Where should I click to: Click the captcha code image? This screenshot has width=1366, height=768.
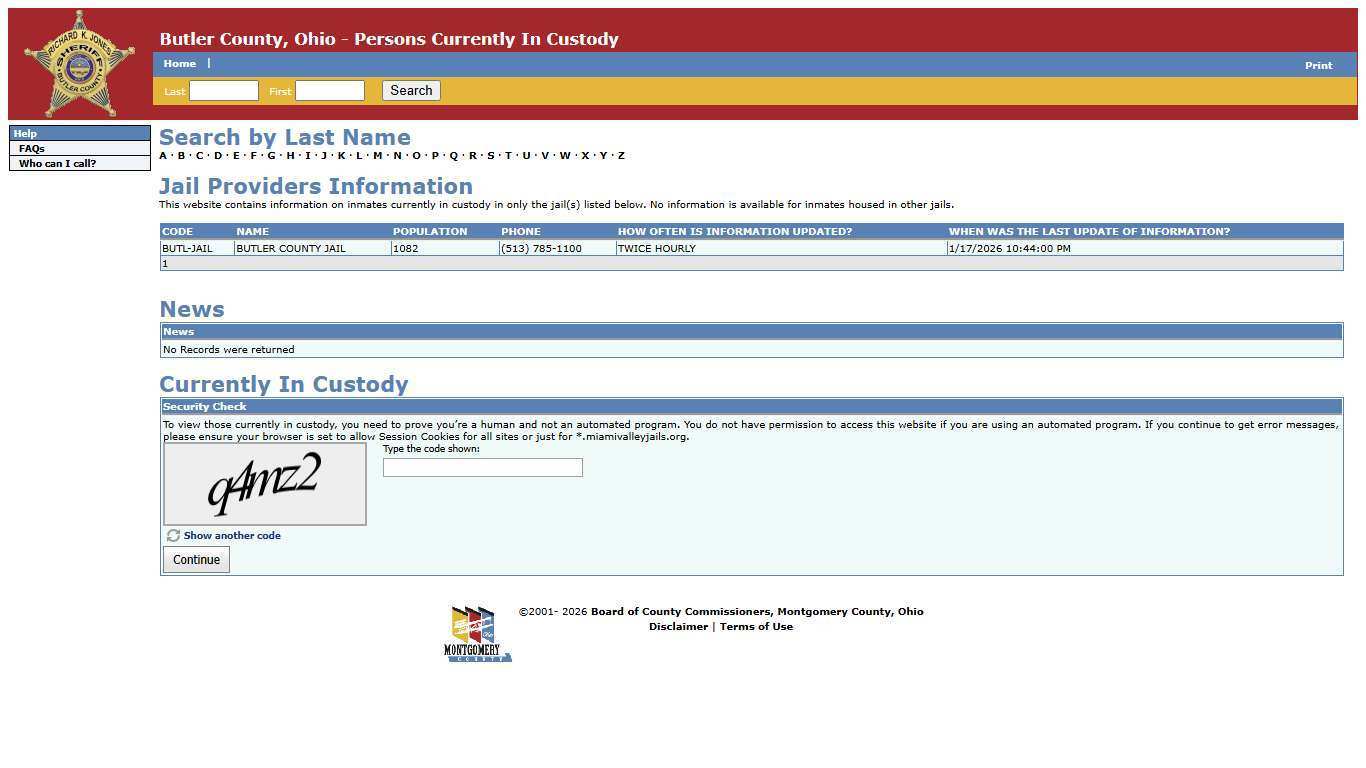265,484
